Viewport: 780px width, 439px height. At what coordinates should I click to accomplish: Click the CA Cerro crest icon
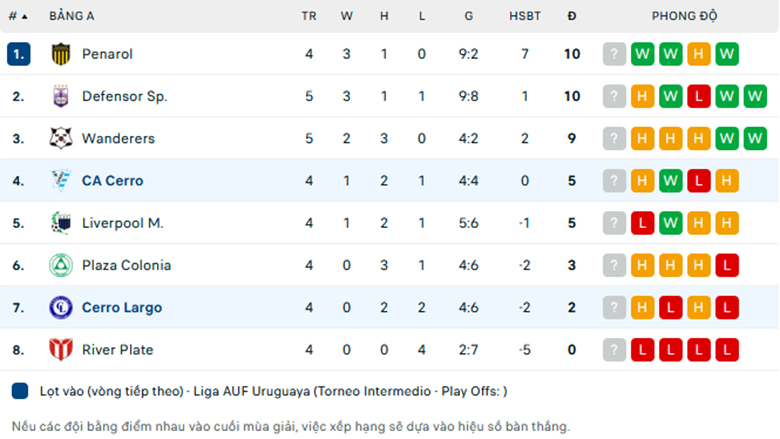(x=61, y=180)
